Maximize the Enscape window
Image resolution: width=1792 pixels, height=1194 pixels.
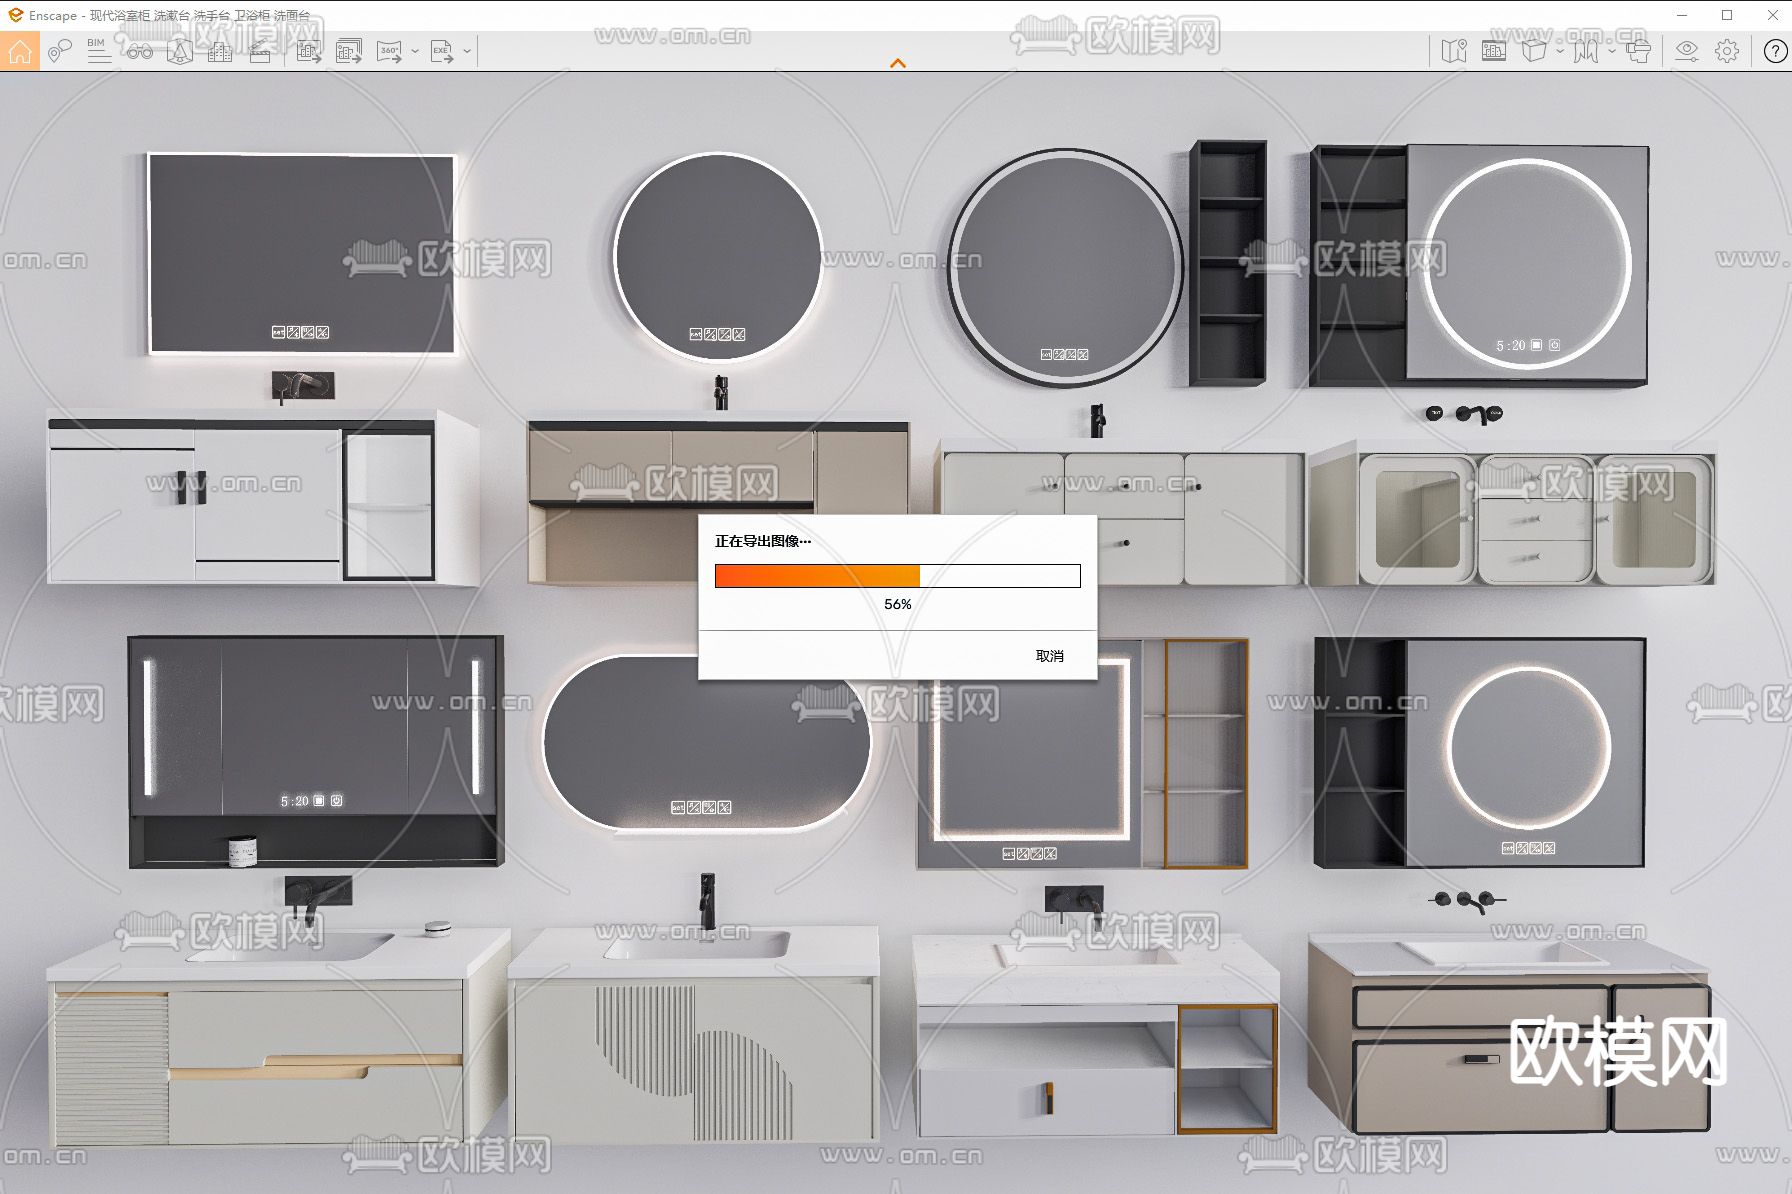point(1727,15)
